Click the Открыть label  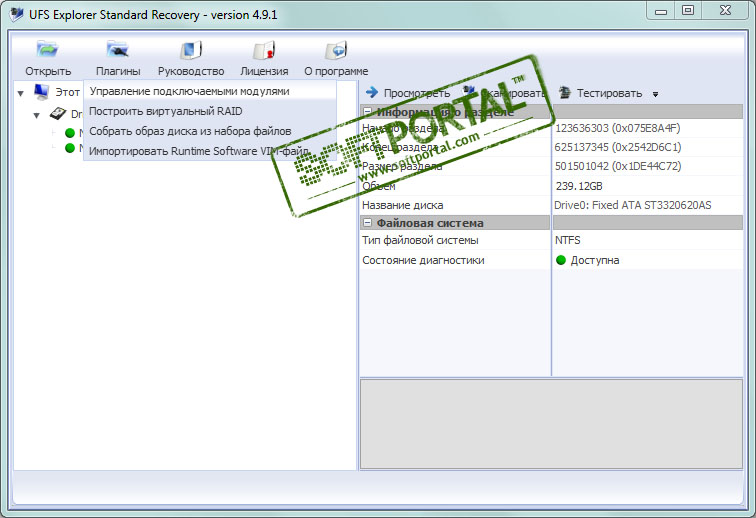(x=48, y=71)
